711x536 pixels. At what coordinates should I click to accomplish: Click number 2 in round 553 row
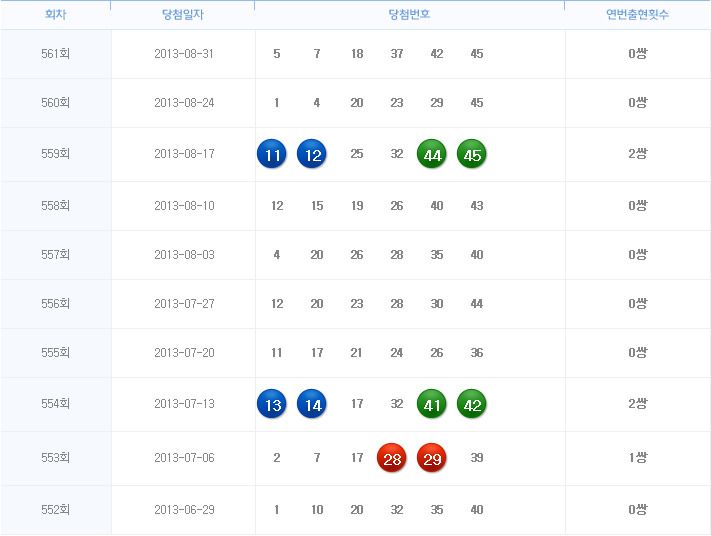click(x=277, y=458)
